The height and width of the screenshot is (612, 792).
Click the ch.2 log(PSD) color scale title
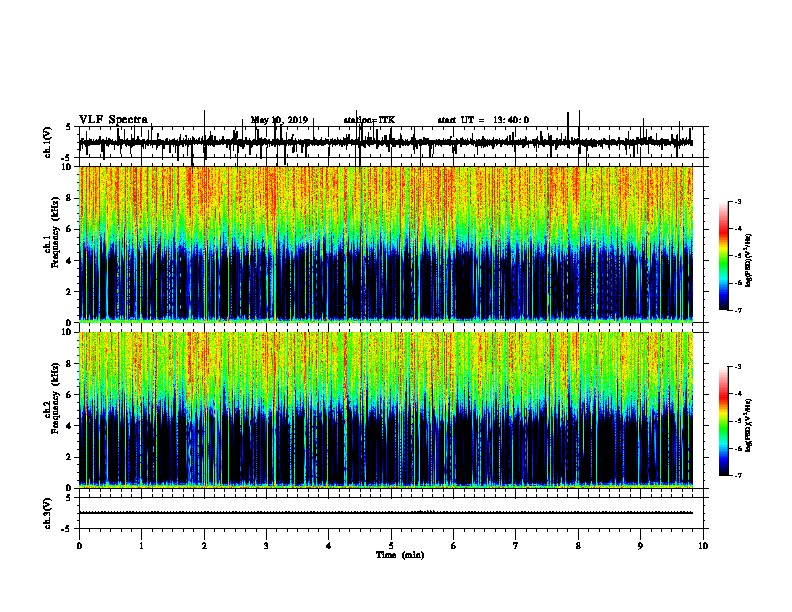(x=749, y=425)
